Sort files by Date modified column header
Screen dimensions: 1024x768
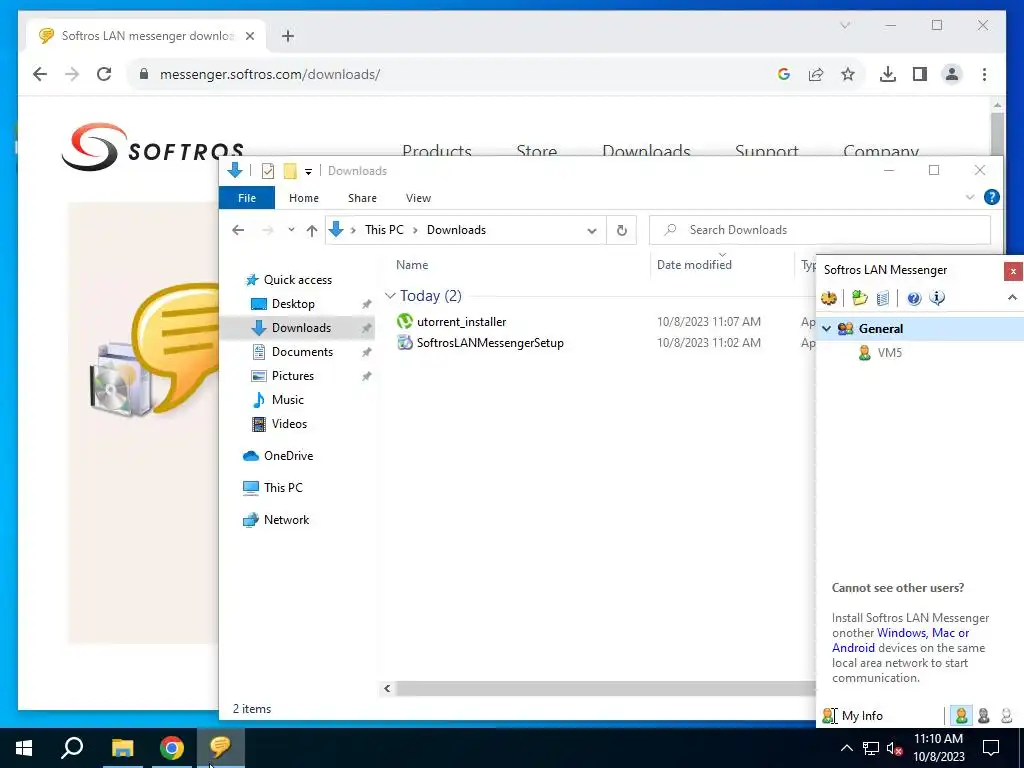694,264
